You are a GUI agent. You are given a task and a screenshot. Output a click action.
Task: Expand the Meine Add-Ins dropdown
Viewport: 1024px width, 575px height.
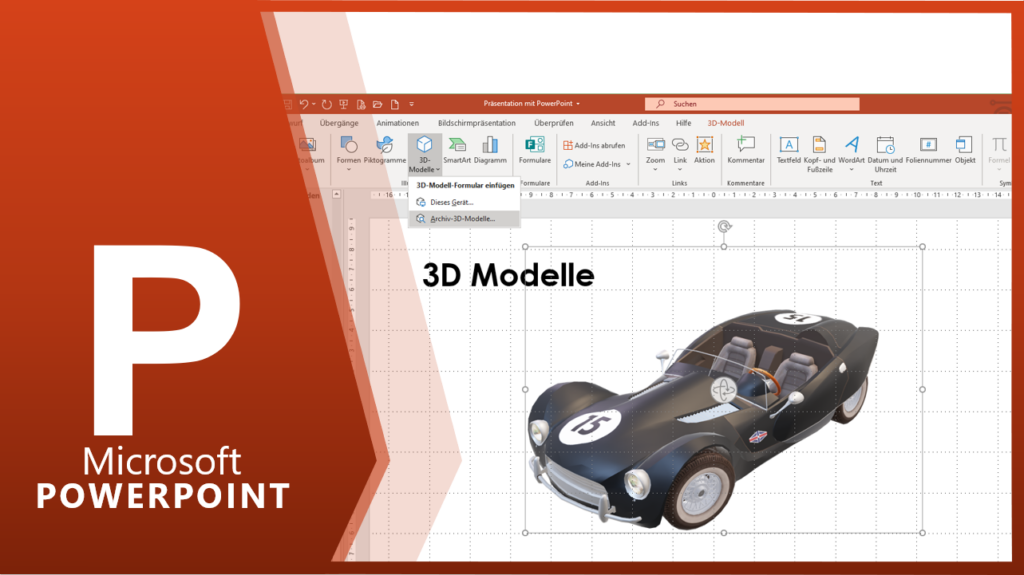point(628,164)
